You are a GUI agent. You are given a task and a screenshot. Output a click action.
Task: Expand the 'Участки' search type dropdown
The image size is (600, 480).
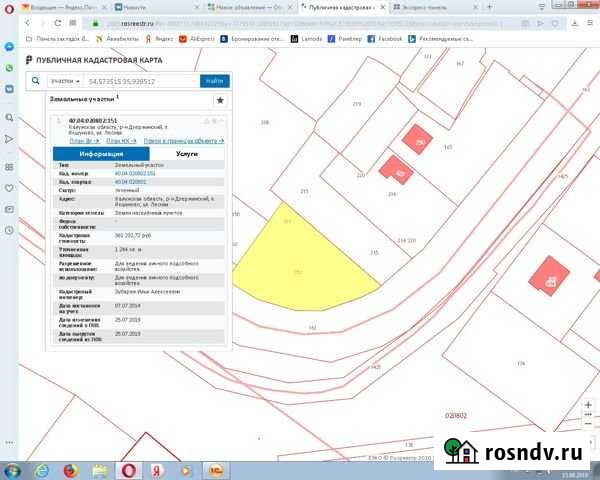click(x=64, y=81)
